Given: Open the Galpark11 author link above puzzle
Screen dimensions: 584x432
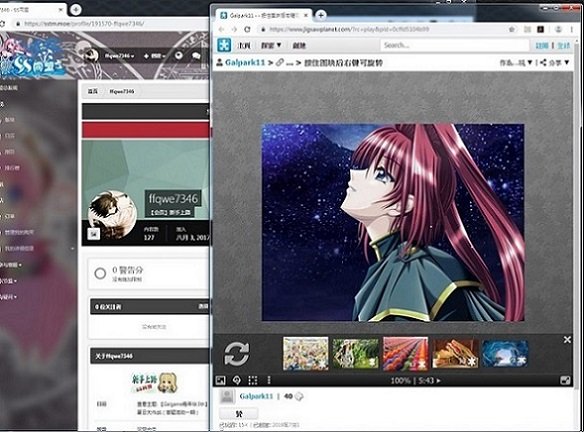Looking at the screenshot, I should coord(245,63).
